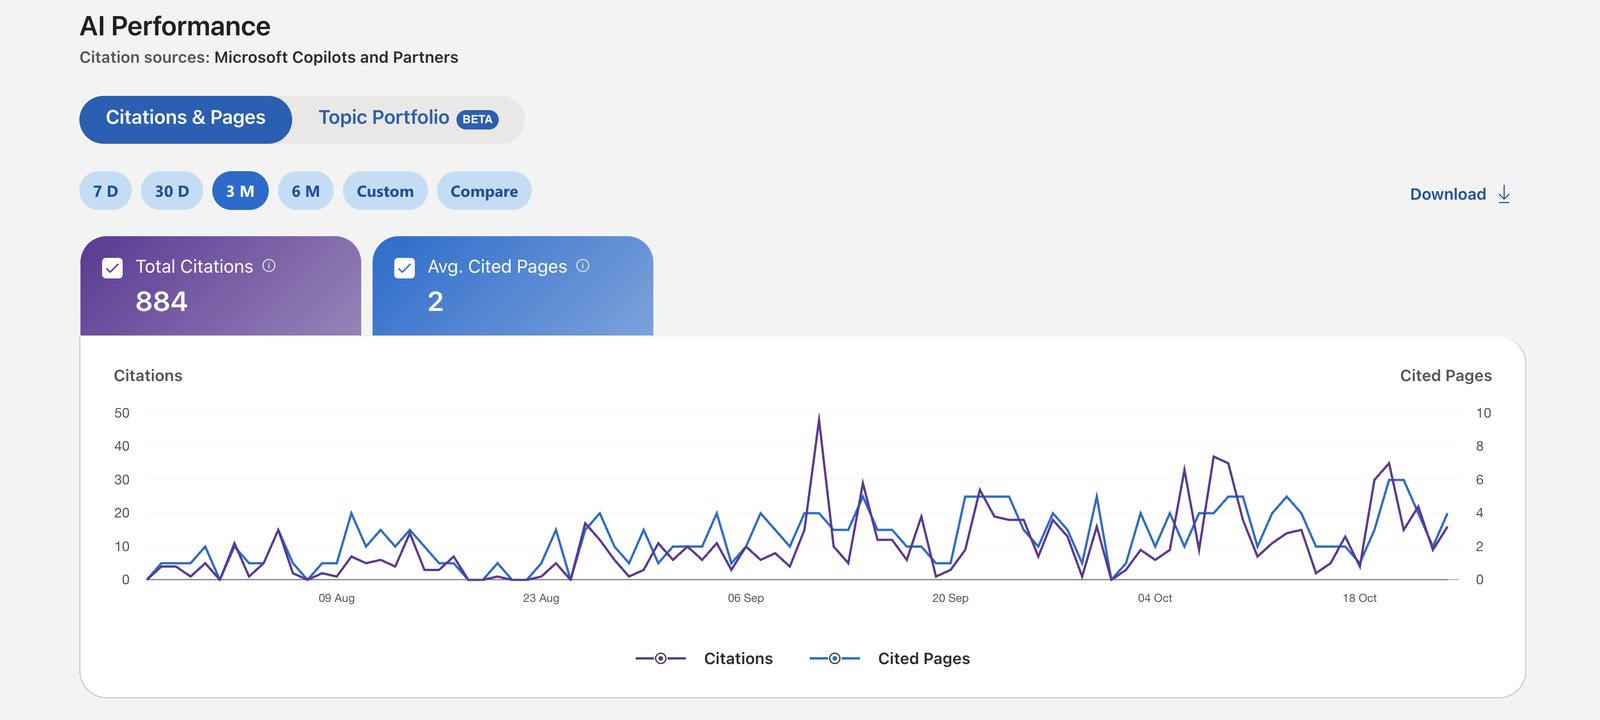
Task: Select the 6 M time range
Action: click(306, 191)
